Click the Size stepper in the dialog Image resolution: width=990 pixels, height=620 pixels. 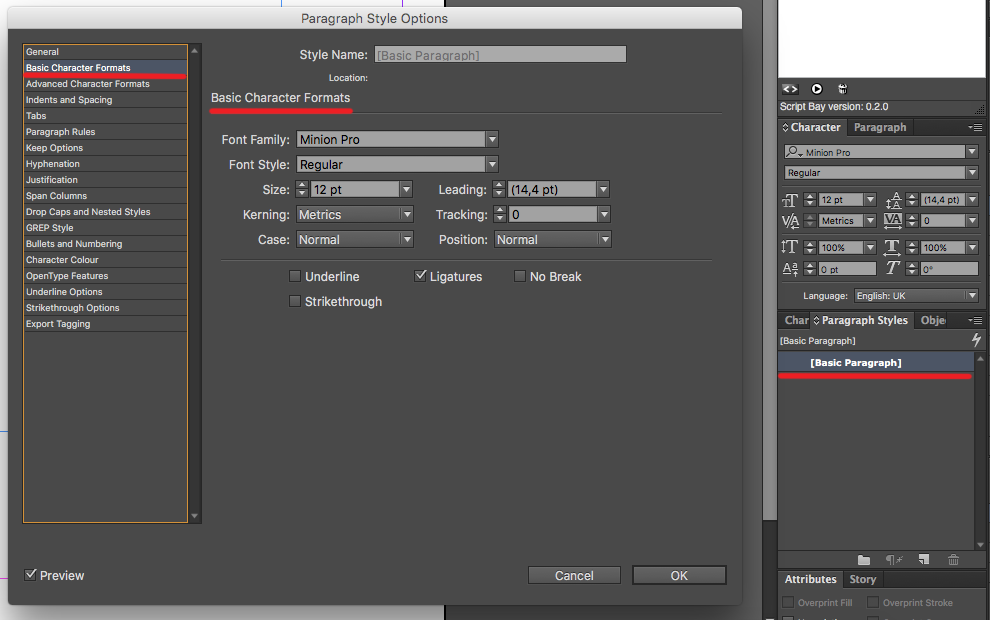302,189
